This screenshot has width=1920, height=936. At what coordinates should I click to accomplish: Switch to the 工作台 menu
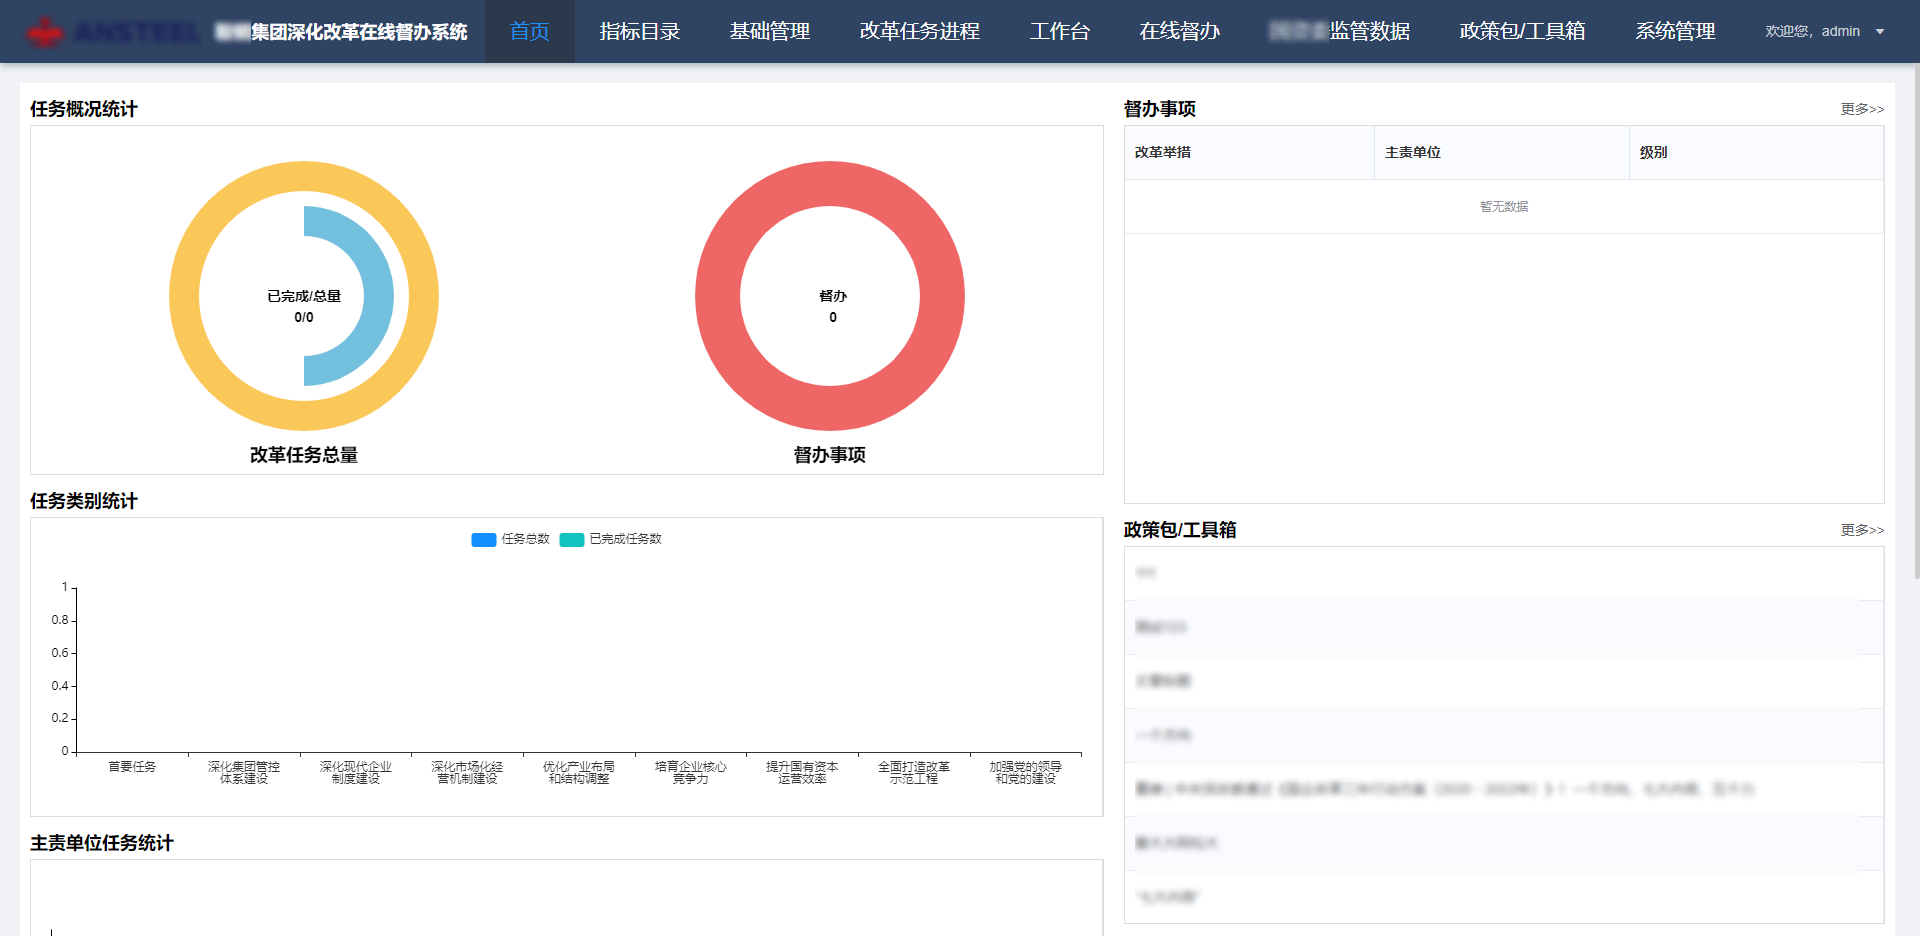pos(1059,32)
